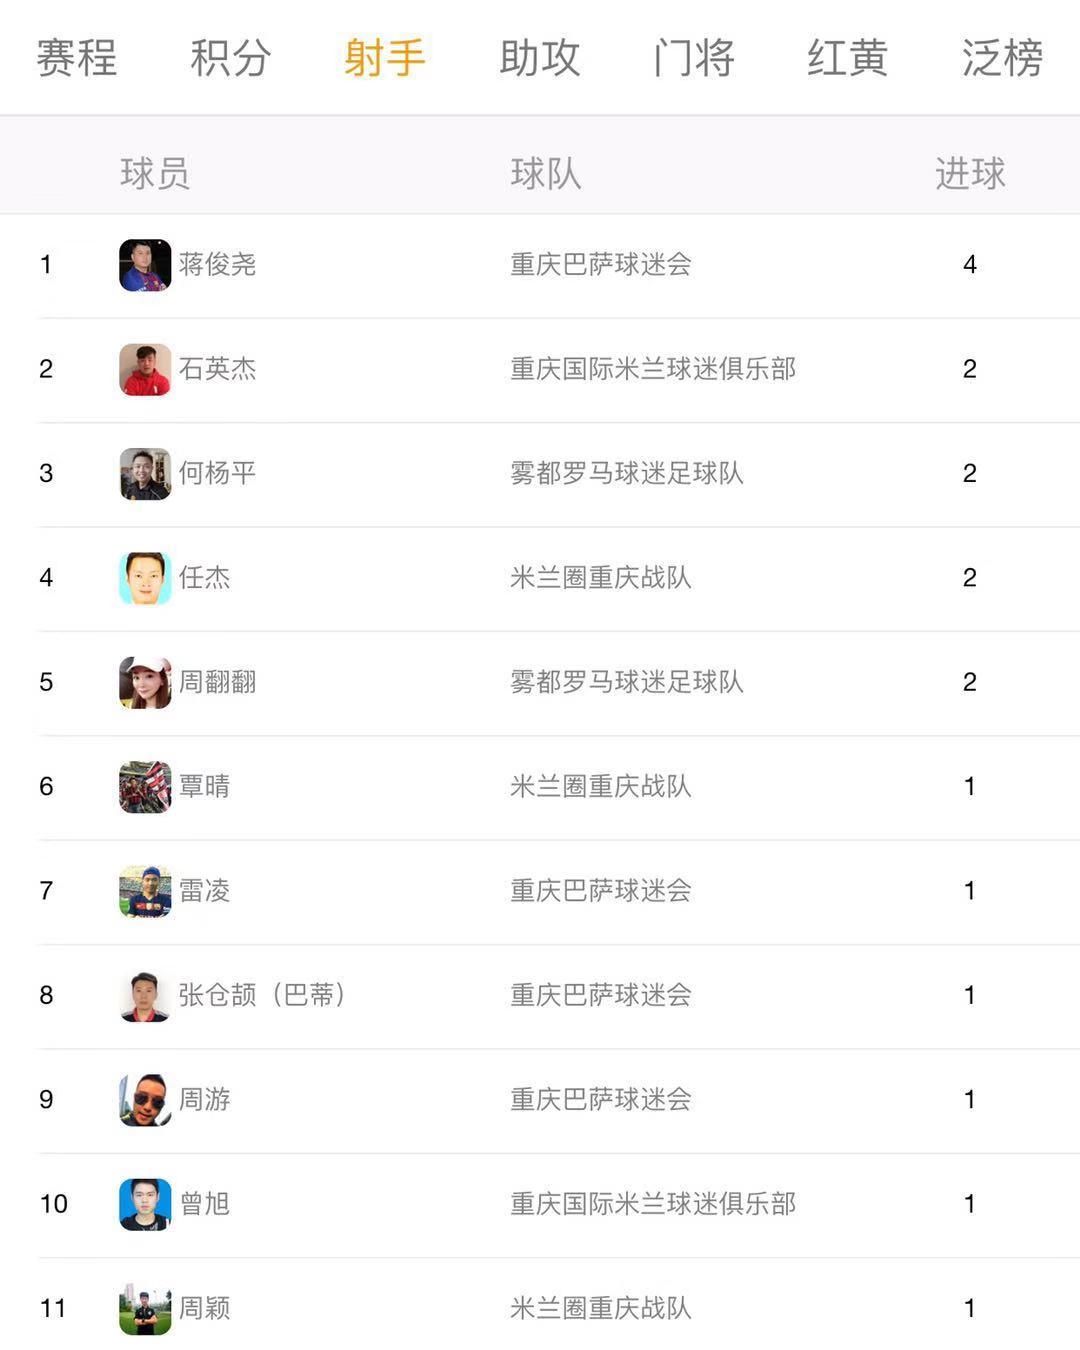Select player name 张仓颉（巴蒂）

pos(263,995)
